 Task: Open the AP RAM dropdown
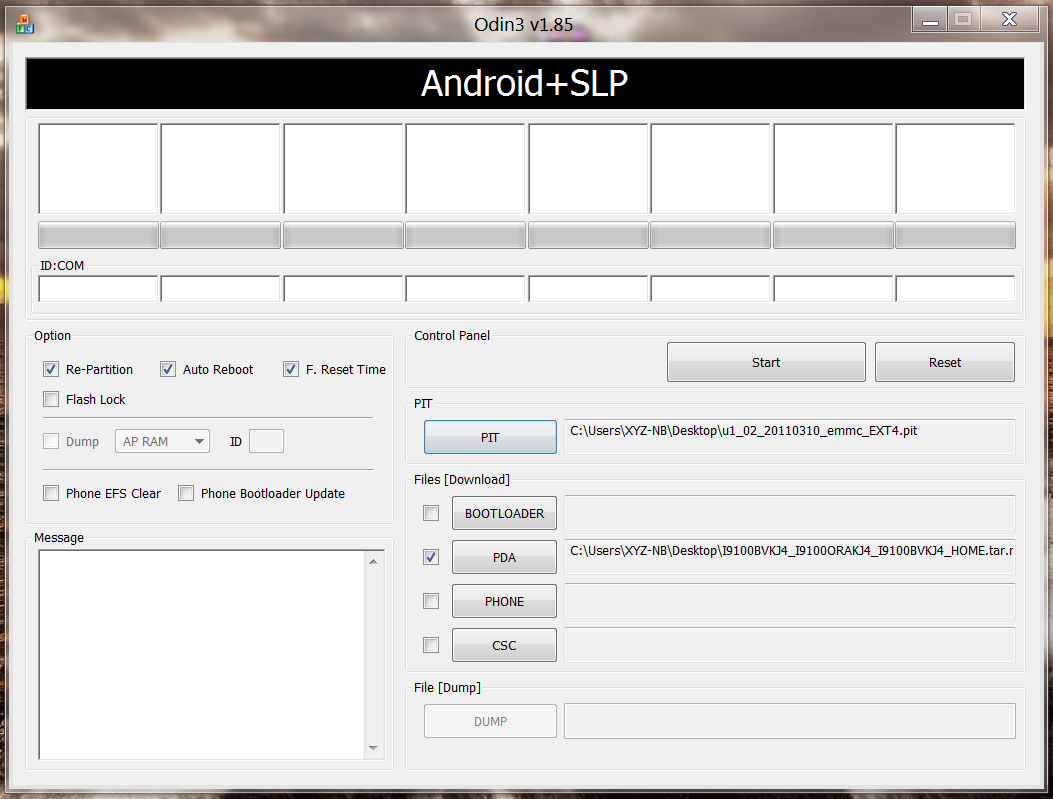pyautogui.click(x=163, y=441)
